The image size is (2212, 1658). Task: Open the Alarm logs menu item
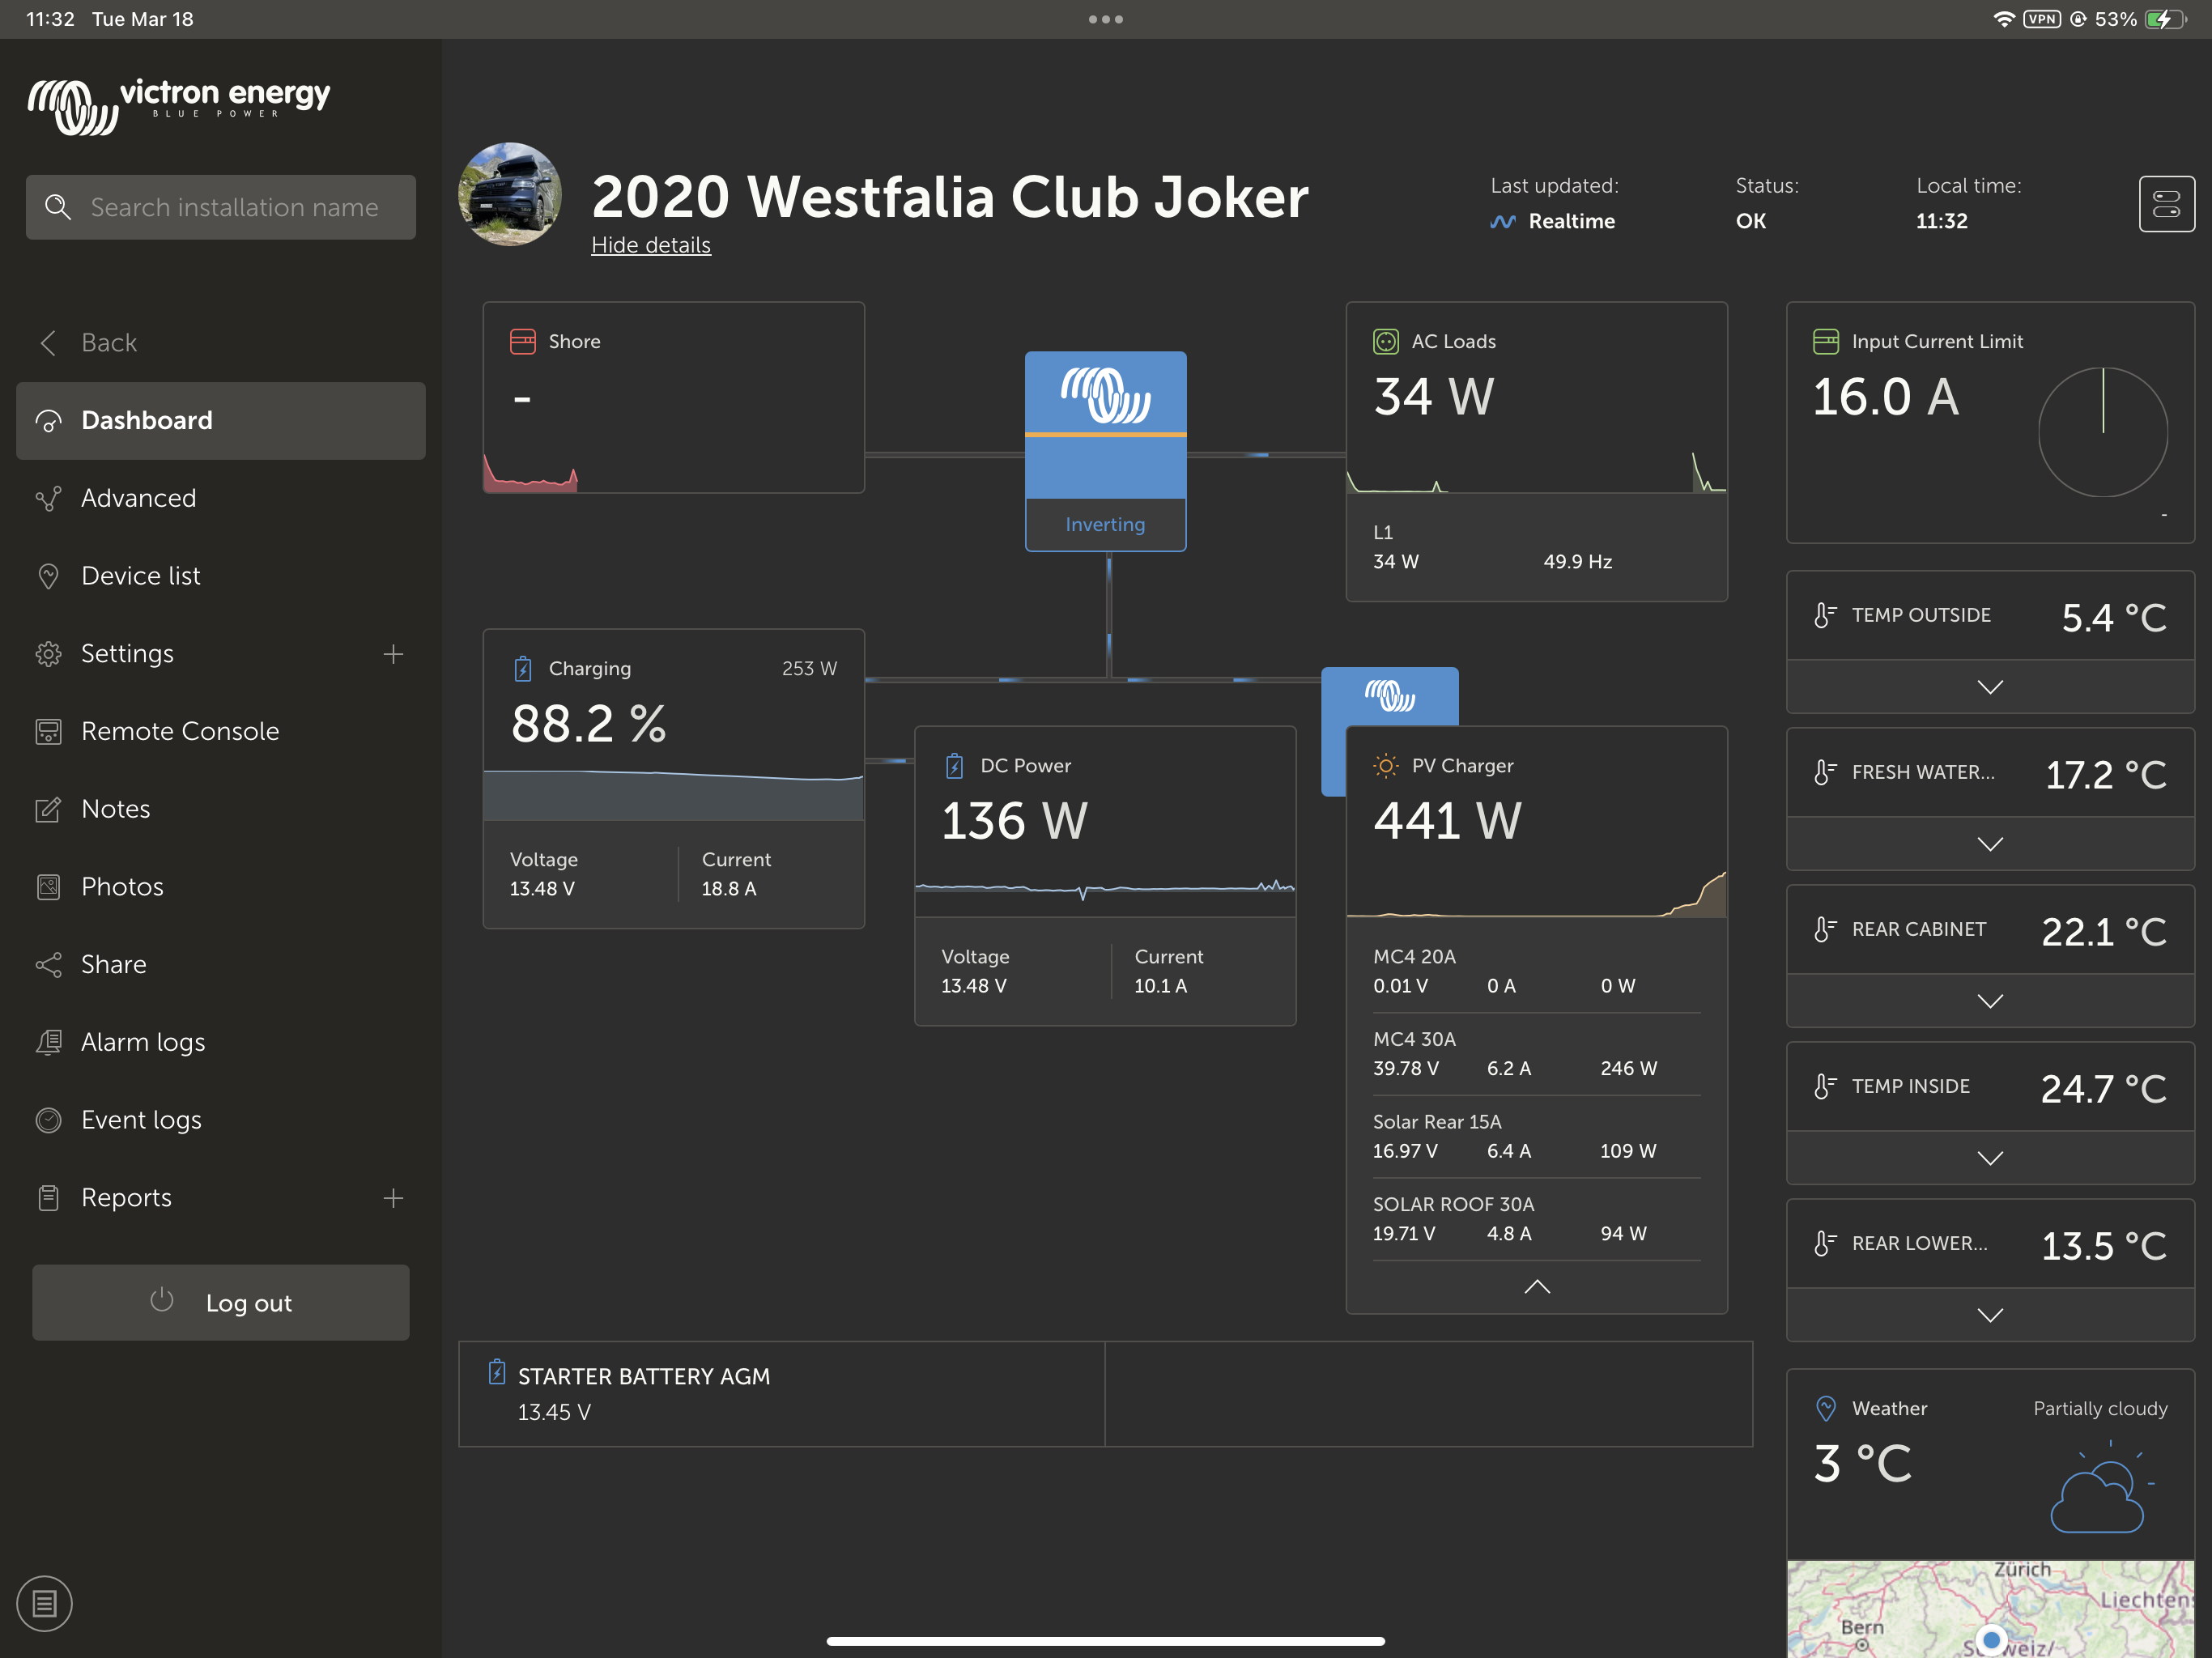pos(221,1042)
